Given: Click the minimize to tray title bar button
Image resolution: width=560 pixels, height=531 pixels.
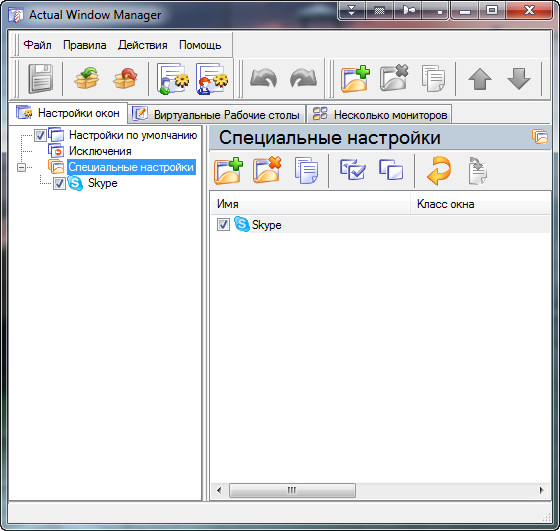Looking at the screenshot, I should (x=435, y=10).
